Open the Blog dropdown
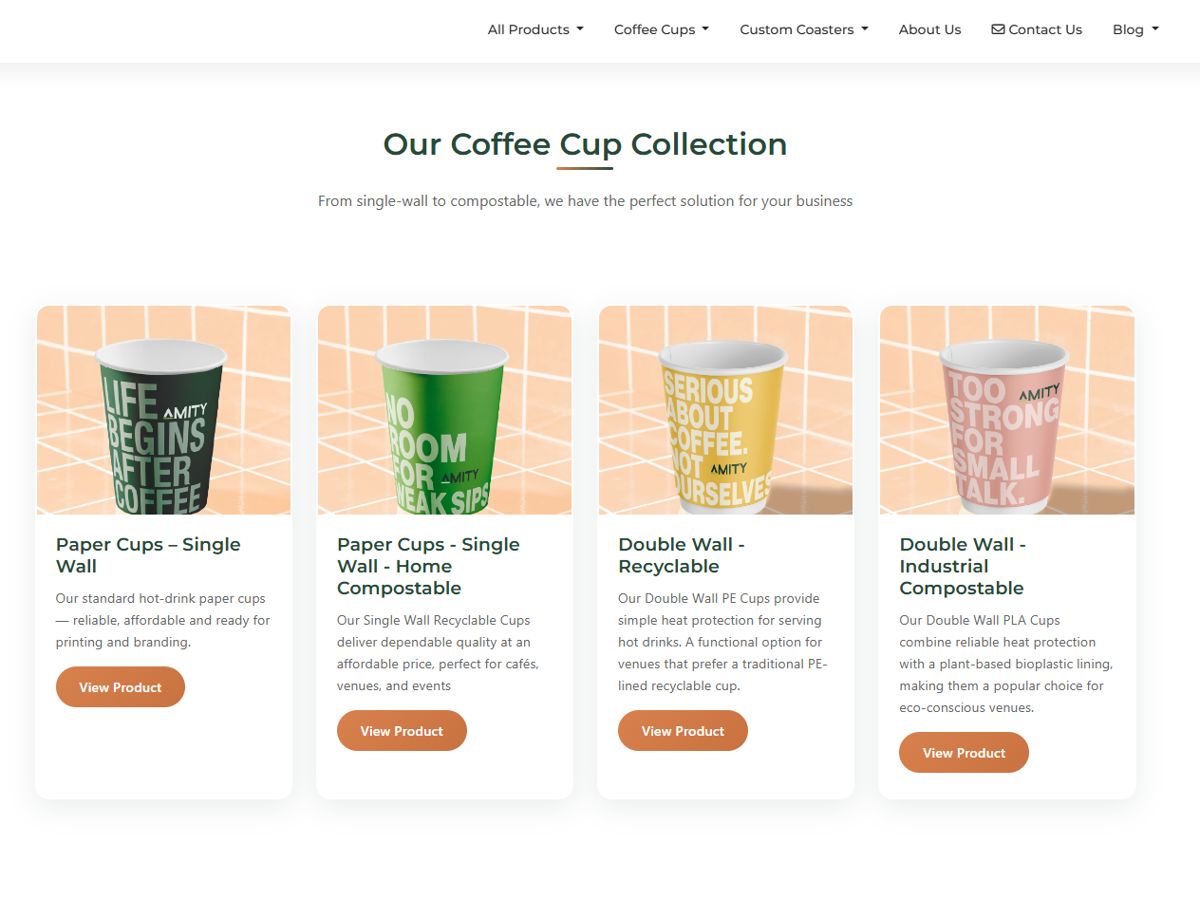 click(1136, 30)
